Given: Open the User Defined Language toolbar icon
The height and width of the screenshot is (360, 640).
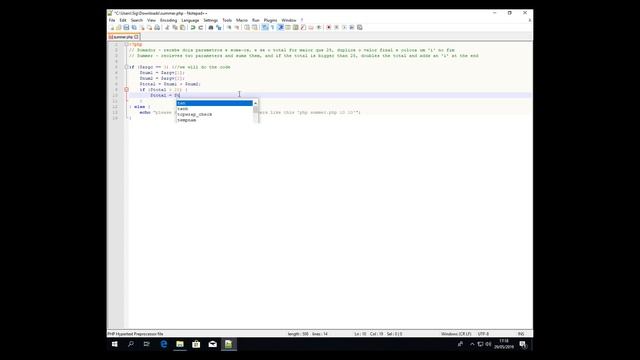Looking at the screenshot, I should pyautogui.click(x=288, y=27).
